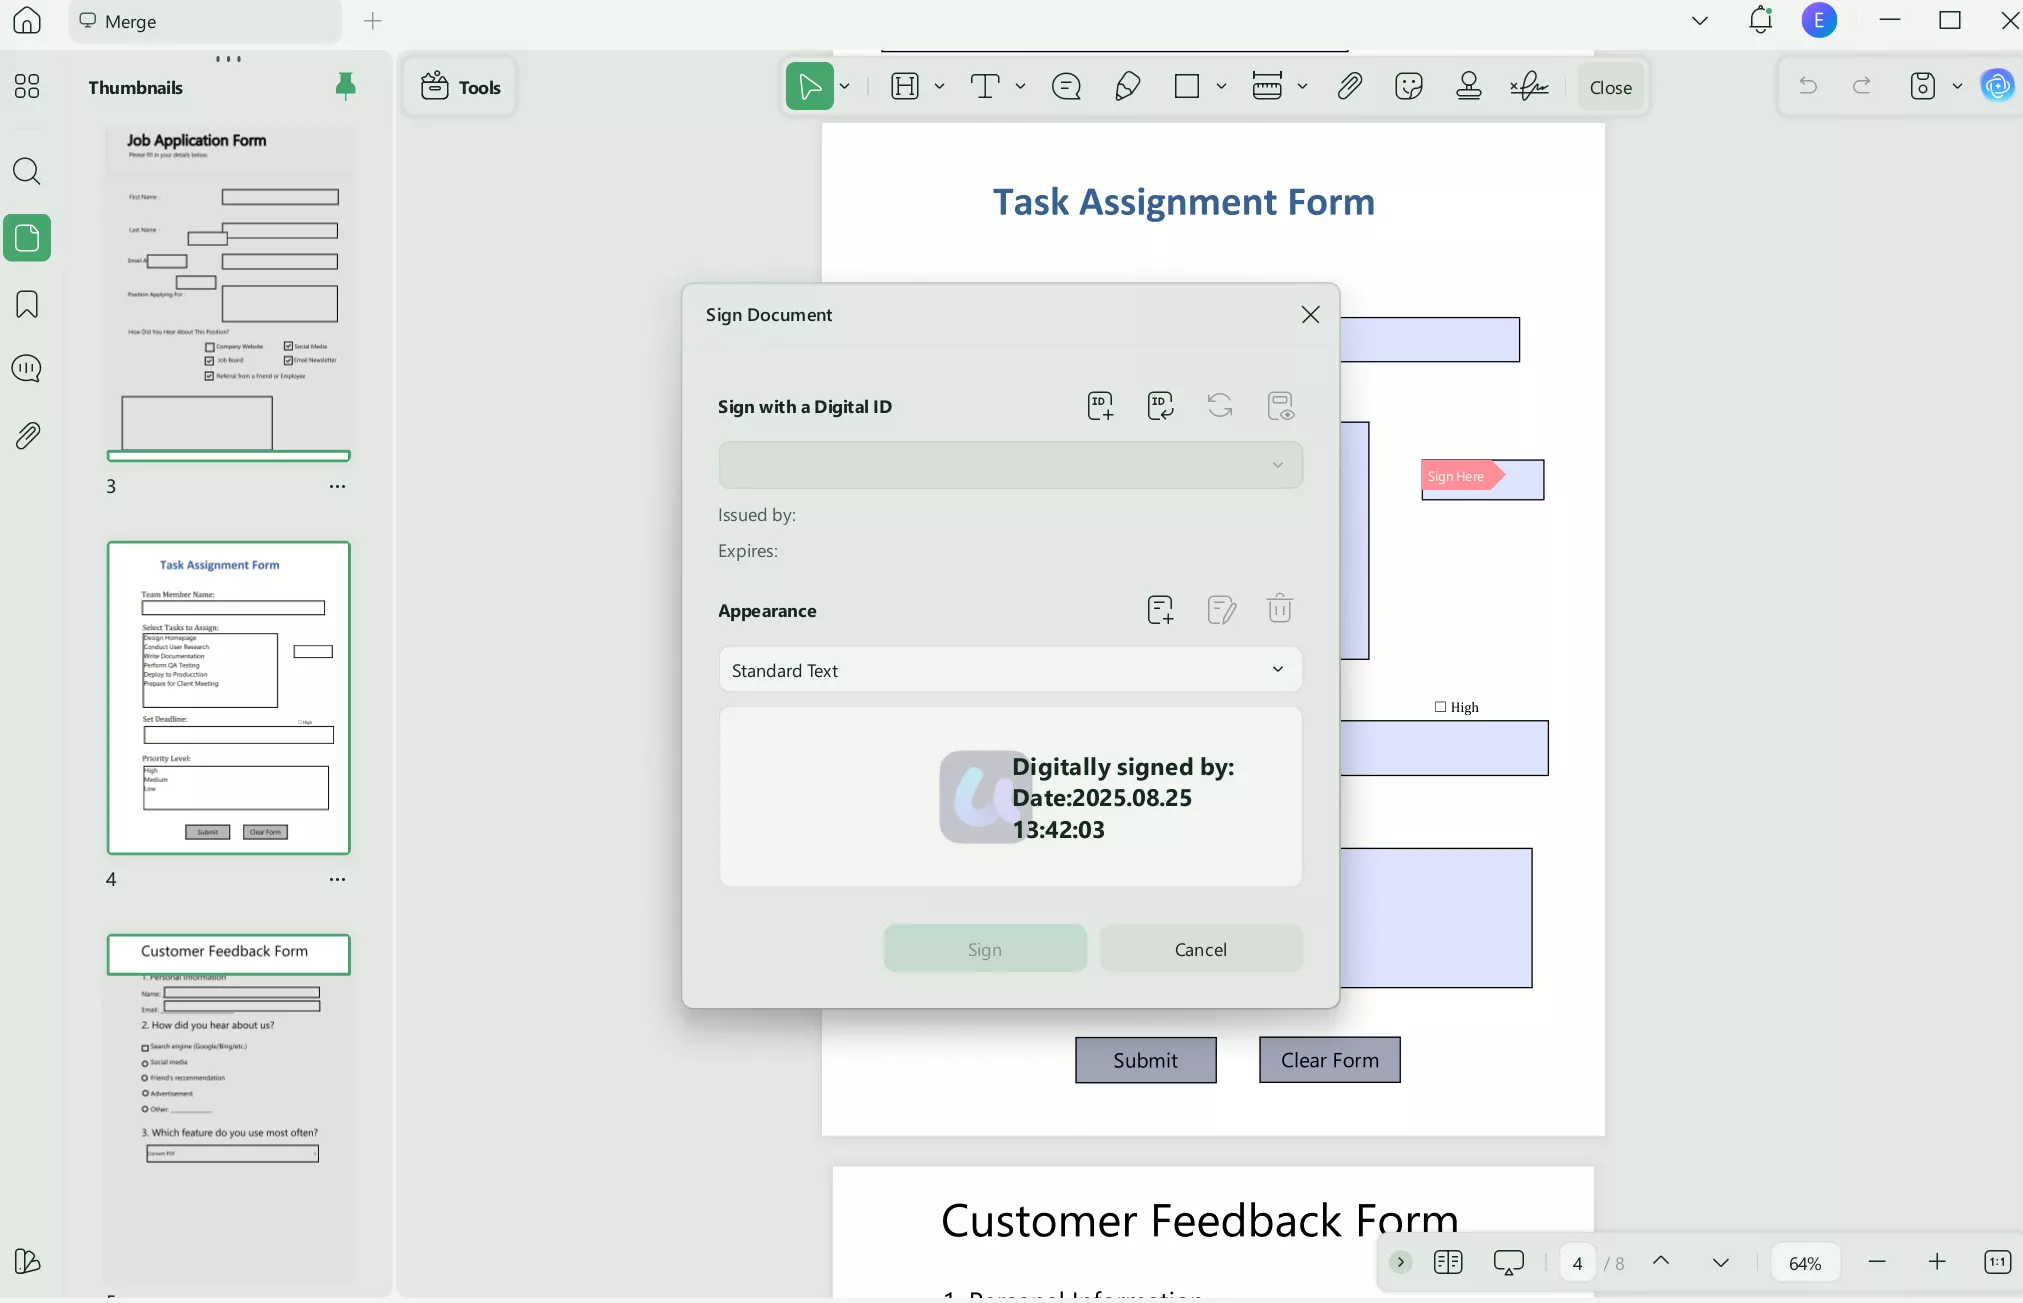Image resolution: width=2023 pixels, height=1303 pixels.
Task: Pick the pencil drawing tool
Action: pos(1127,87)
